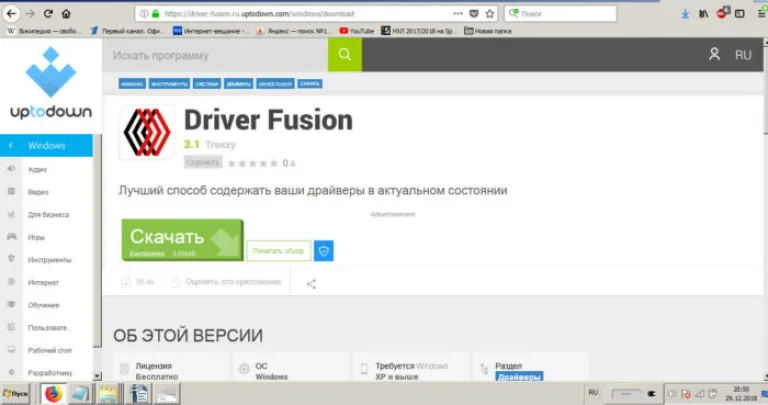Viewport: 768px width, 405px height.
Task: Open the "Для бизнеса" sidebar category
Action: pyautogui.click(x=47, y=214)
